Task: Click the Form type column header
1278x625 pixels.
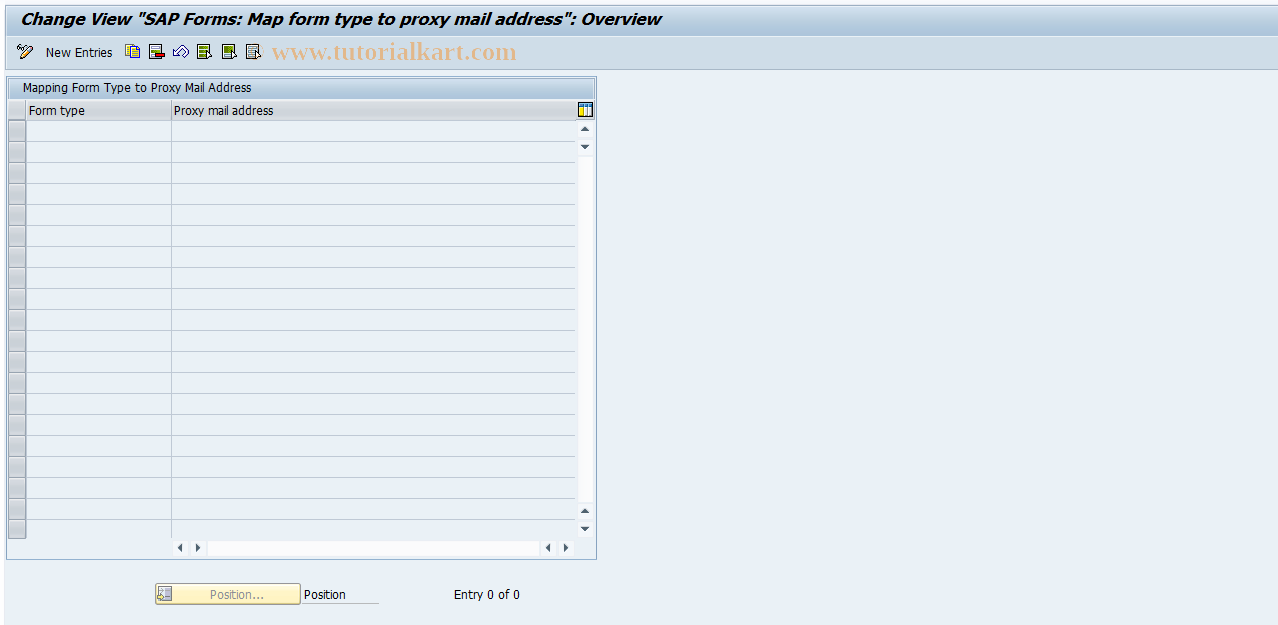Action: pos(99,110)
